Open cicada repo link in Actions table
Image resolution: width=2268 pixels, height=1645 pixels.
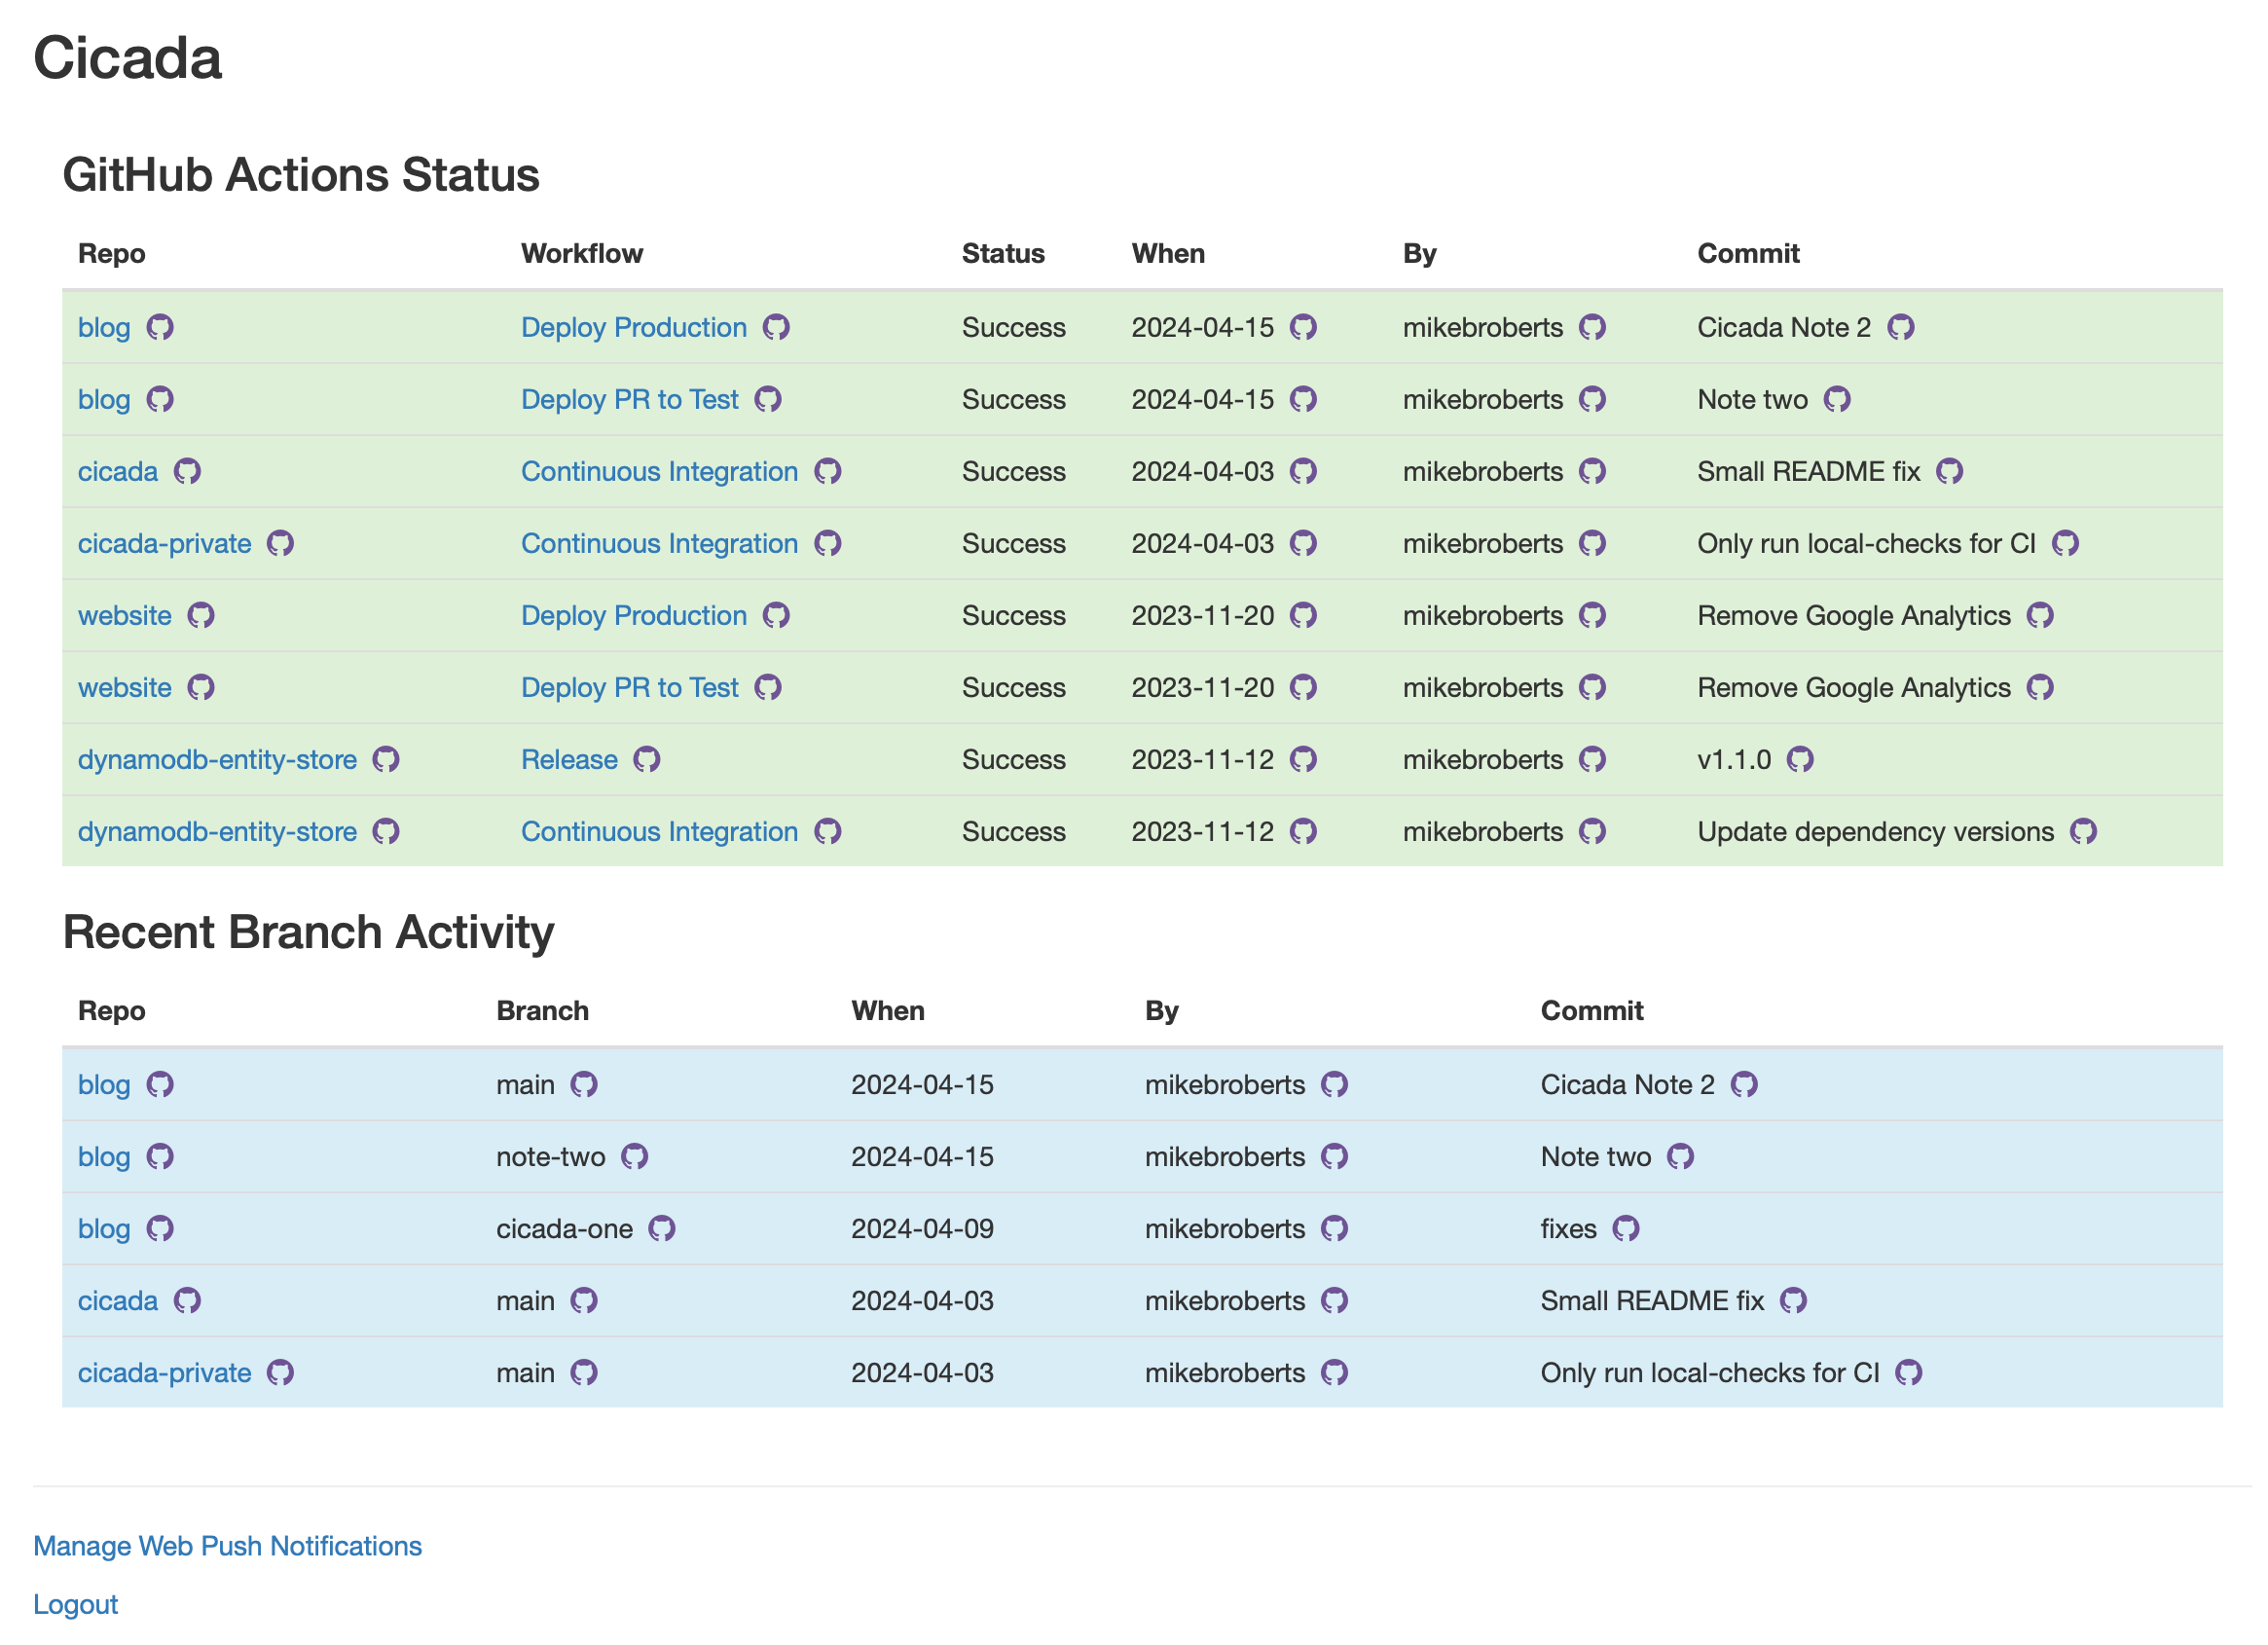[x=118, y=471]
